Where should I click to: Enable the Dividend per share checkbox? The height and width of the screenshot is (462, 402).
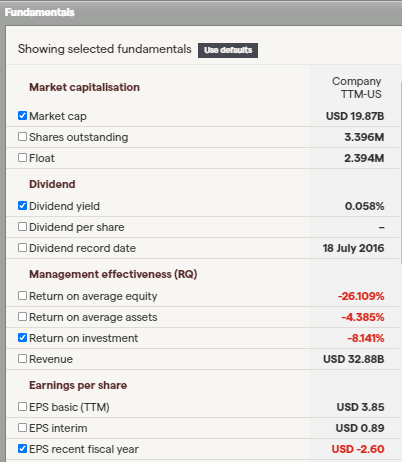coord(22,227)
